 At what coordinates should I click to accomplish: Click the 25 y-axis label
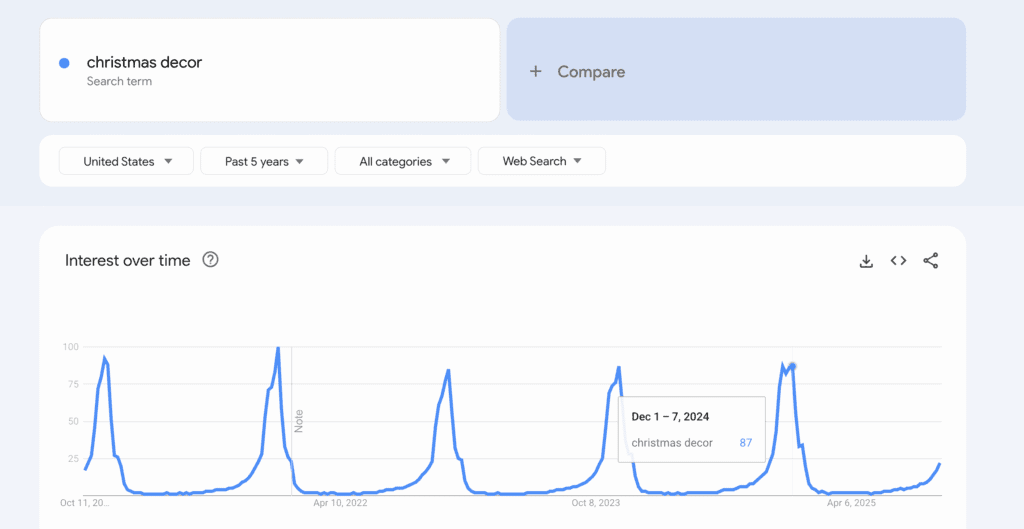pos(73,458)
